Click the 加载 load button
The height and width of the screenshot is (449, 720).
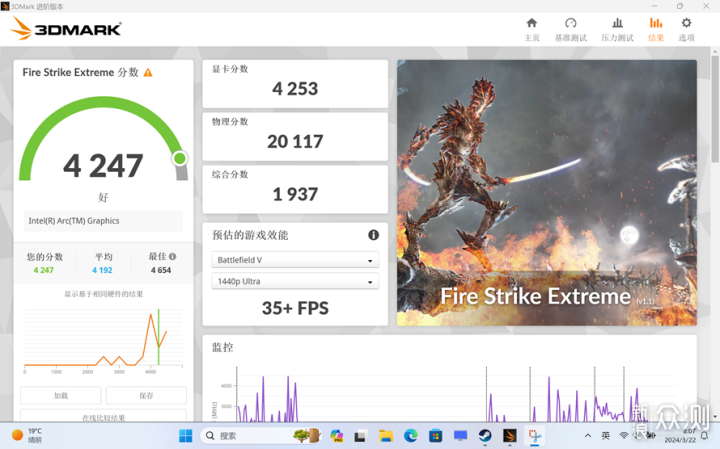click(x=61, y=395)
